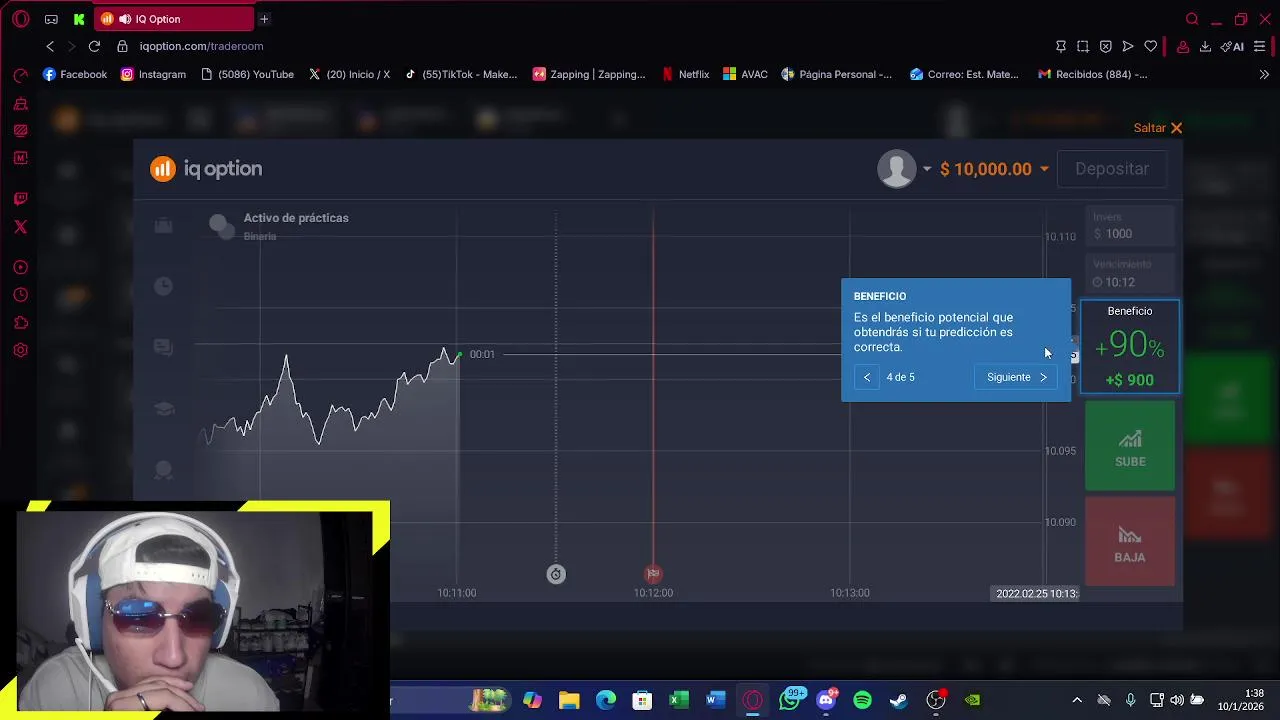The width and height of the screenshot is (1280, 720).
Task: Take a snapshot with toolbar icon
Action: click(x=1083, y=46)
